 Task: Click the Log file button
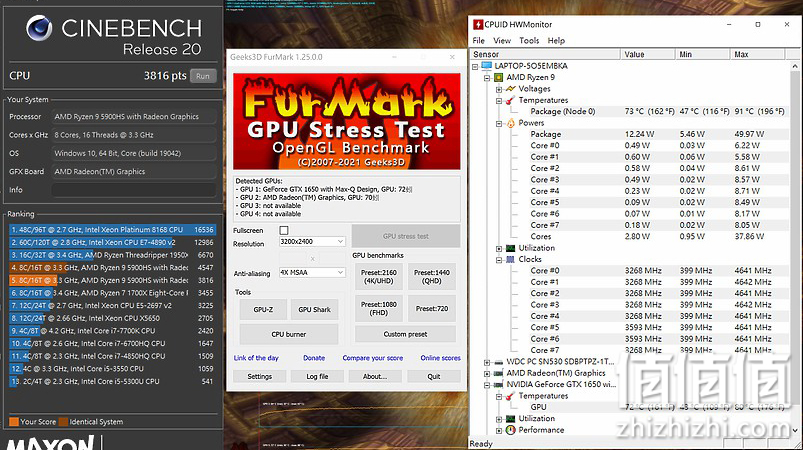pos(318,376)
